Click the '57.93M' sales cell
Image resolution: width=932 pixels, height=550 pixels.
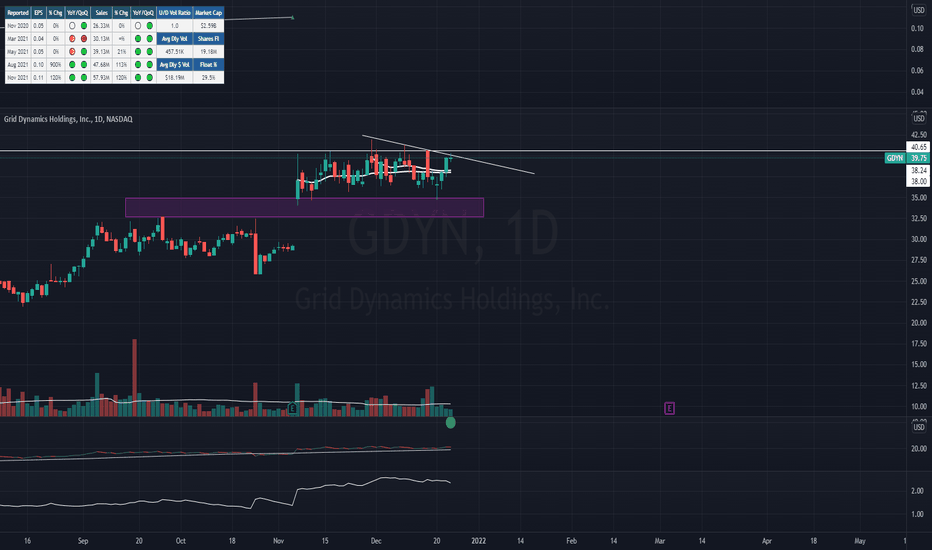tap(102, 77)
